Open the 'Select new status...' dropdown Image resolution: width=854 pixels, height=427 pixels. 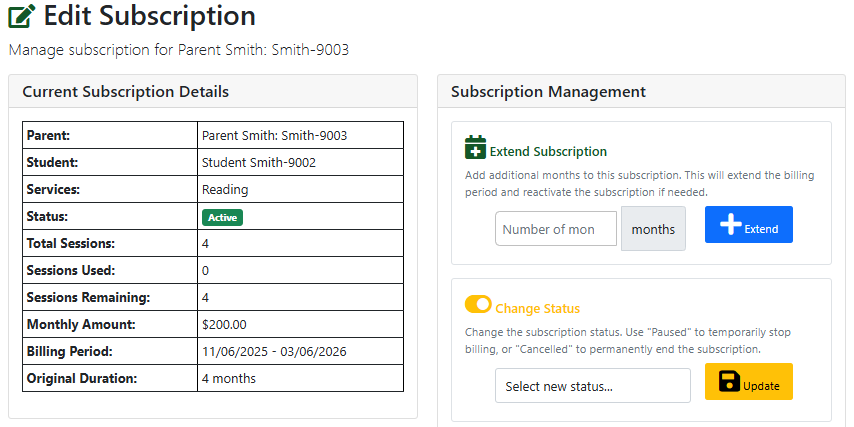tap(592, 386)
